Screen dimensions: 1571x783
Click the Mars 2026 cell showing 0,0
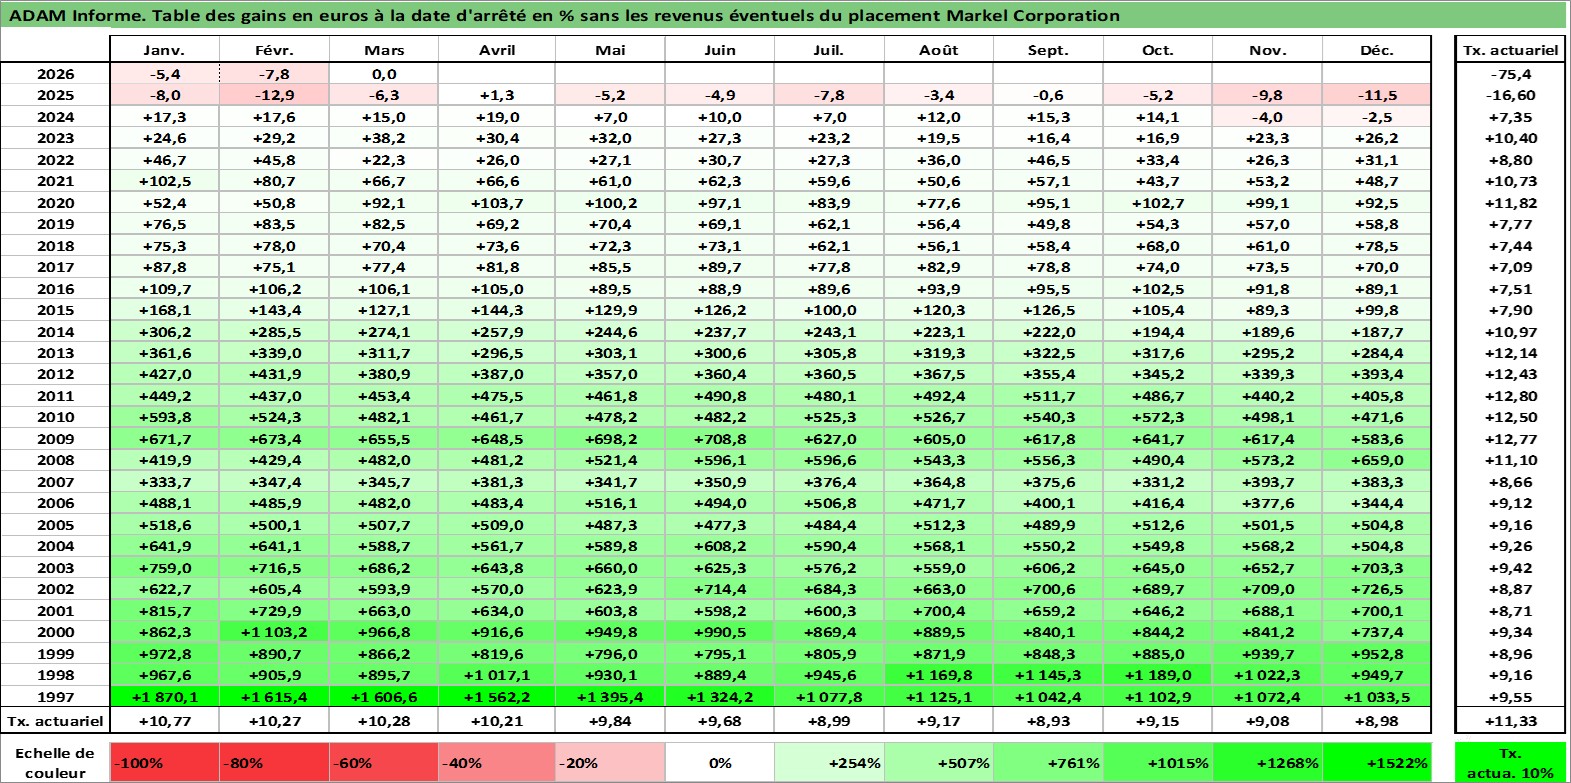(x=384, y=74)
